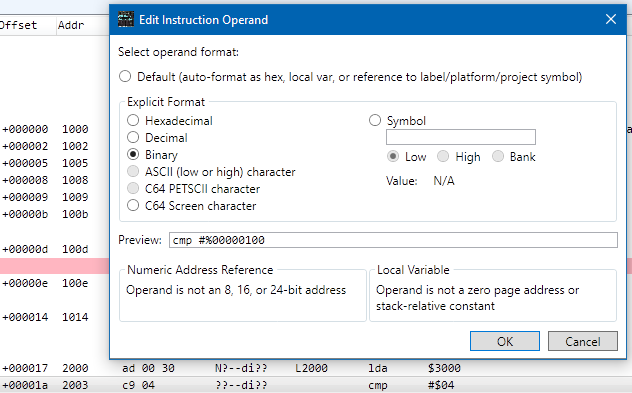Confirm with the OK button
The height and width of the screenshot is (393, 632).
(505, 341)
